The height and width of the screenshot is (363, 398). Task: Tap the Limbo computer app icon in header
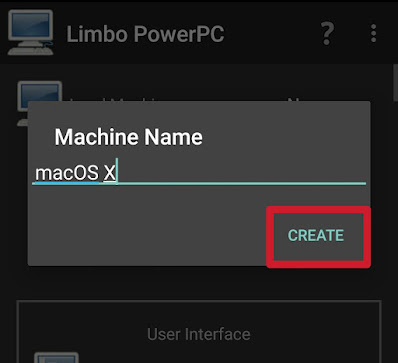coord(31,33)
